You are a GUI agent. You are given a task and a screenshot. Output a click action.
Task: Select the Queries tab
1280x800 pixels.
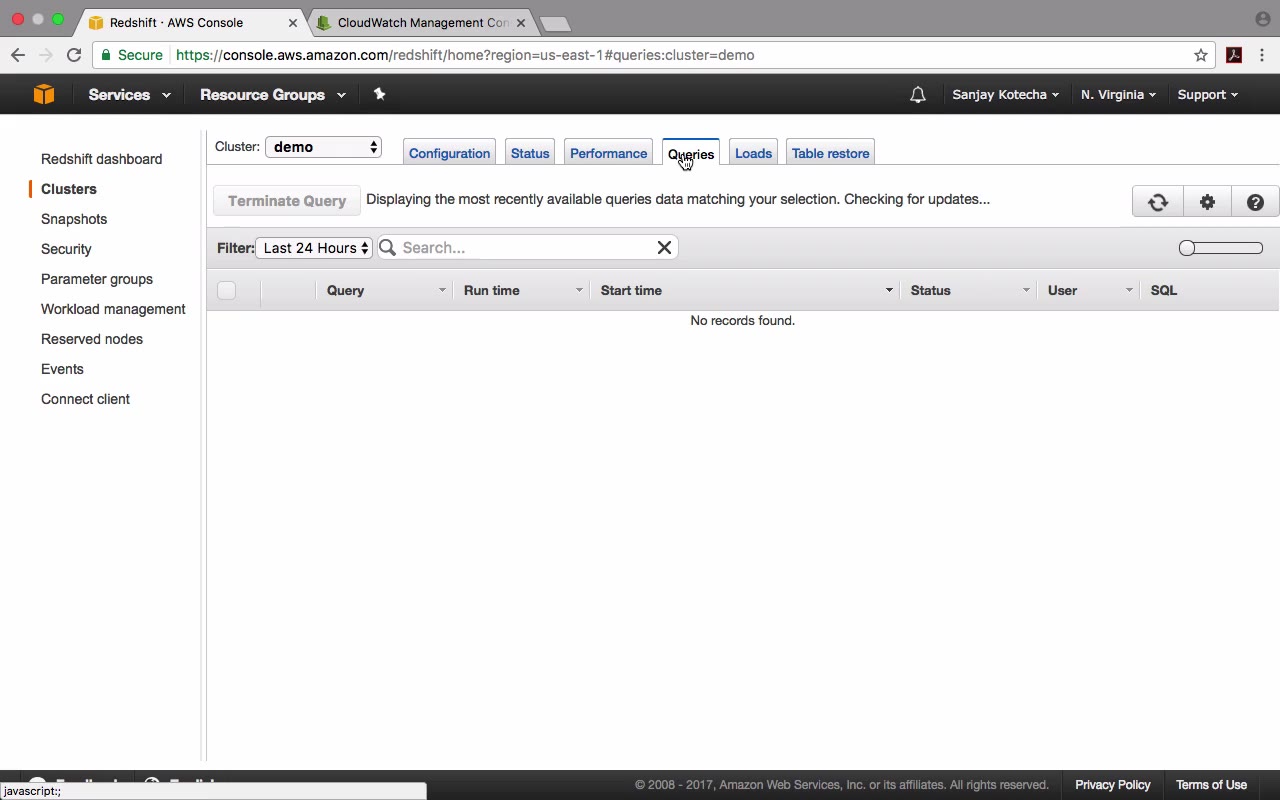pos(691,153)
